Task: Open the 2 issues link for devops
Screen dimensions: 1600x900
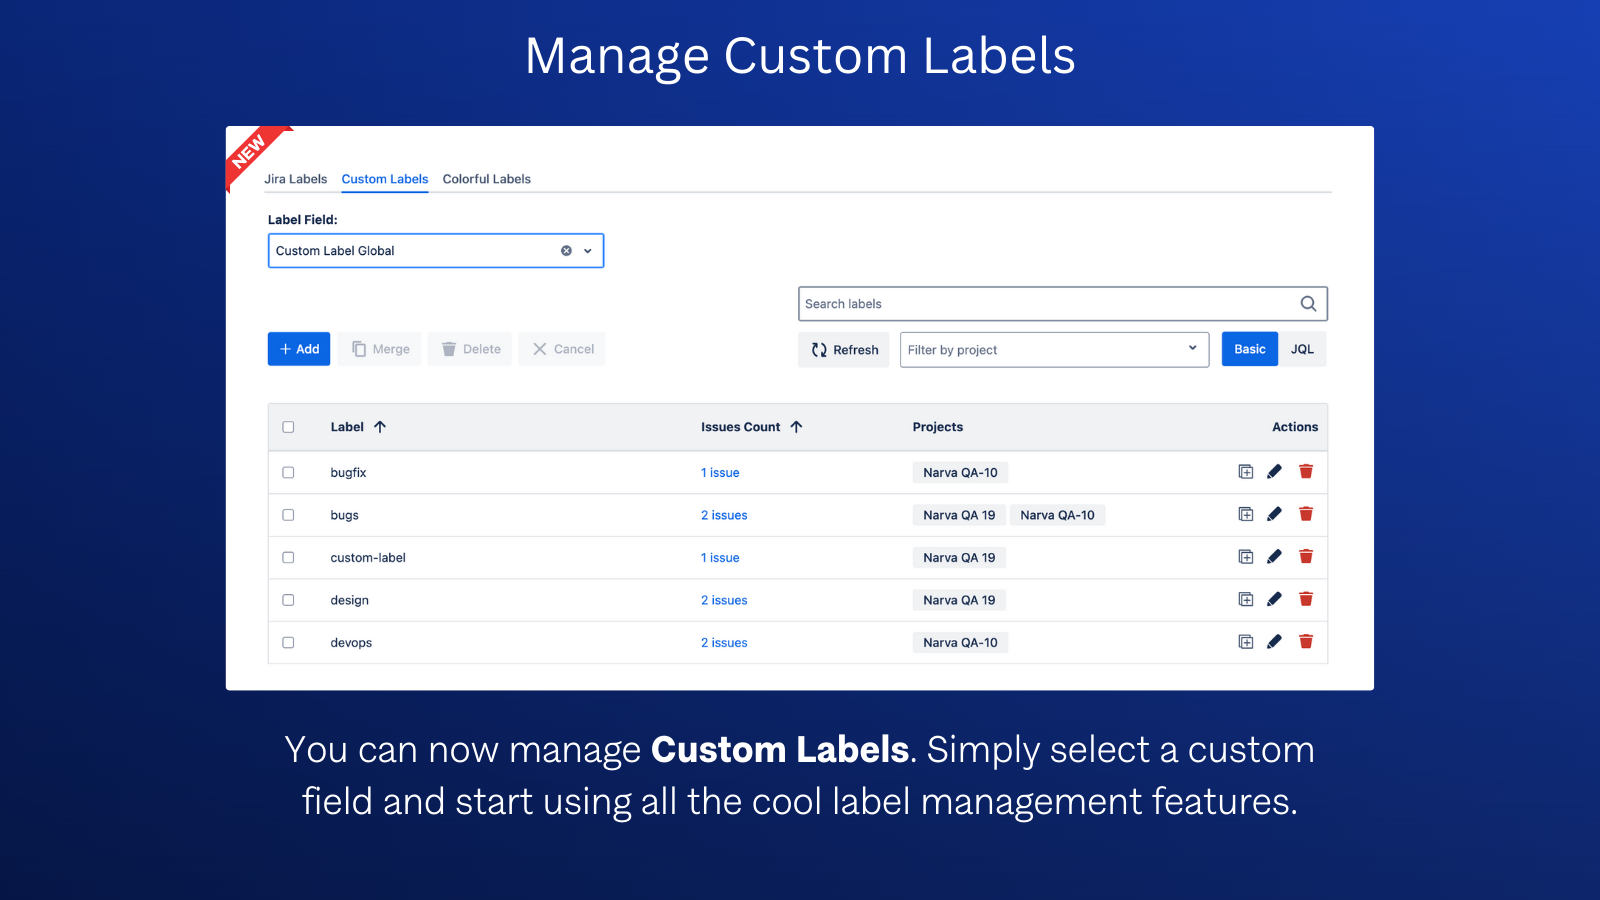Action: [724, 643]
